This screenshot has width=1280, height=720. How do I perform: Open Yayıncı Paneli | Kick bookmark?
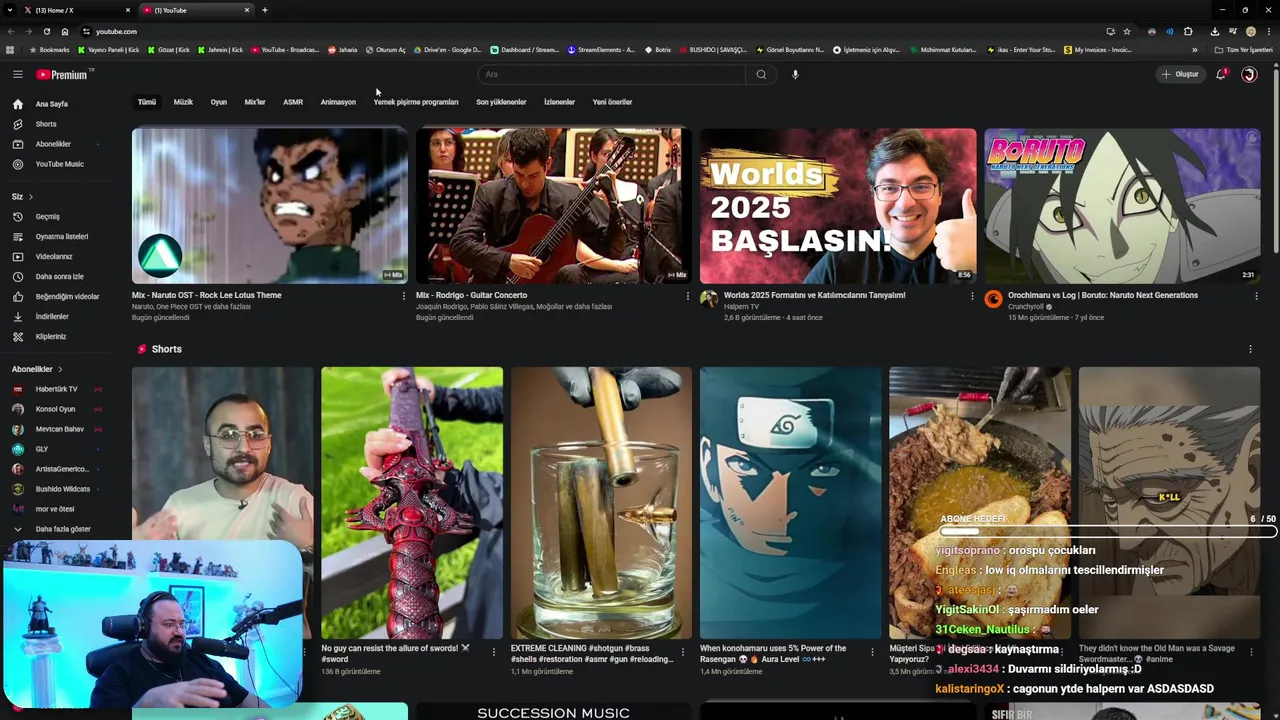(108, 50)
